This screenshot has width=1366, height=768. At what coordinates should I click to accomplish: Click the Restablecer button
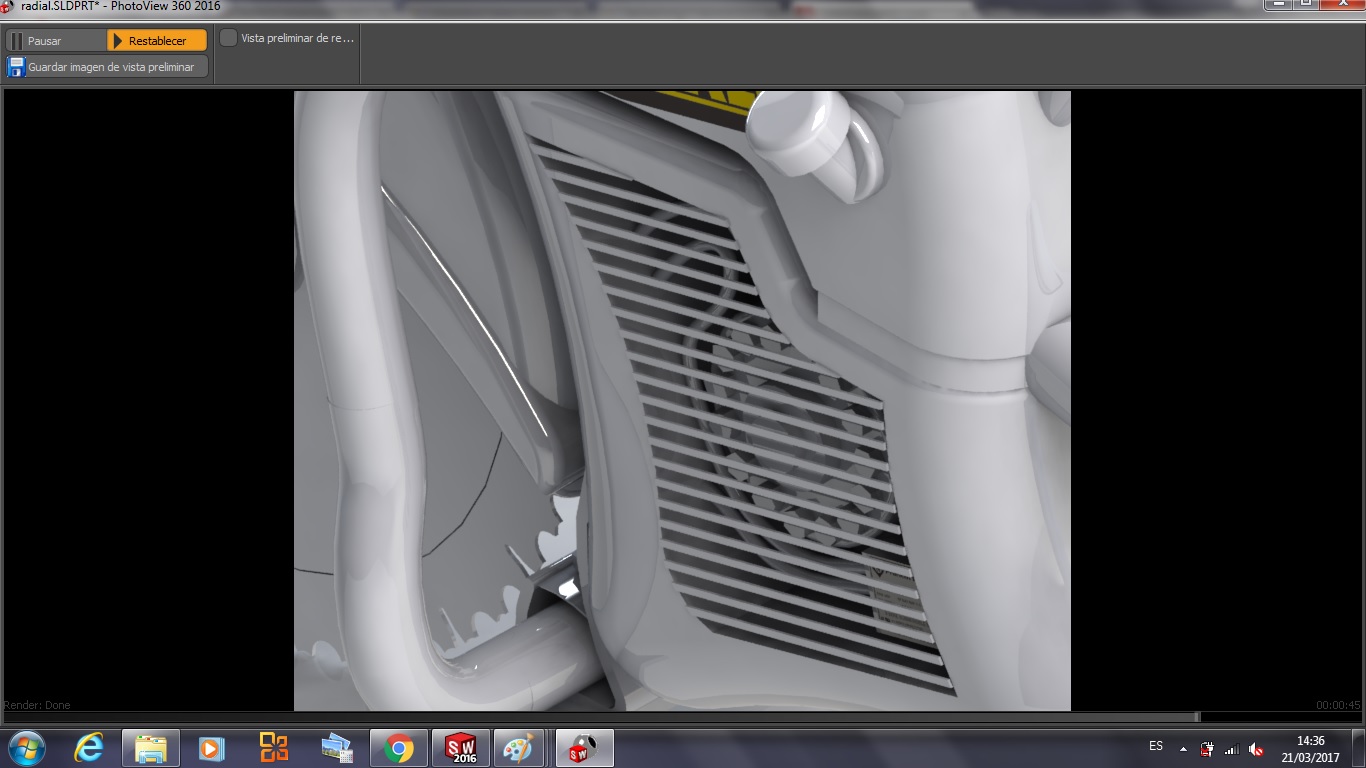pos(157,41)
